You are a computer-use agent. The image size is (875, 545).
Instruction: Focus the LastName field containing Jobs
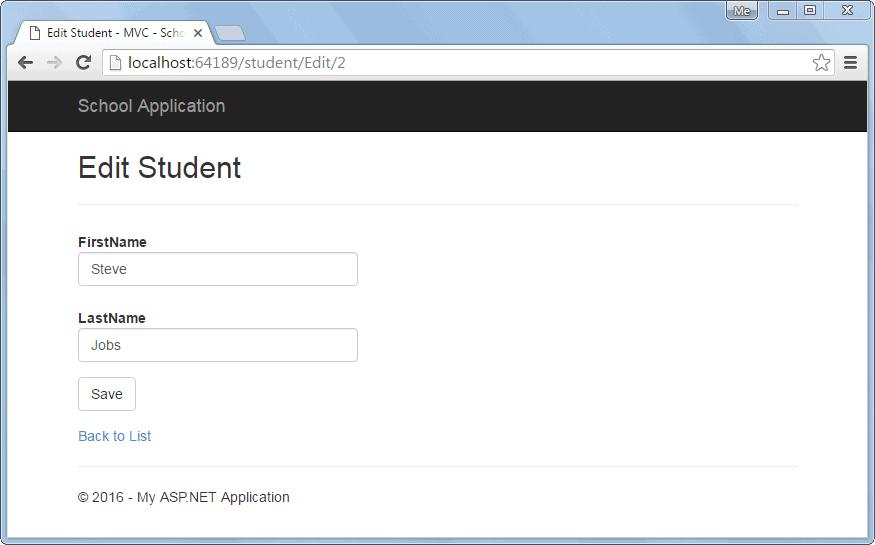point(218,345)
